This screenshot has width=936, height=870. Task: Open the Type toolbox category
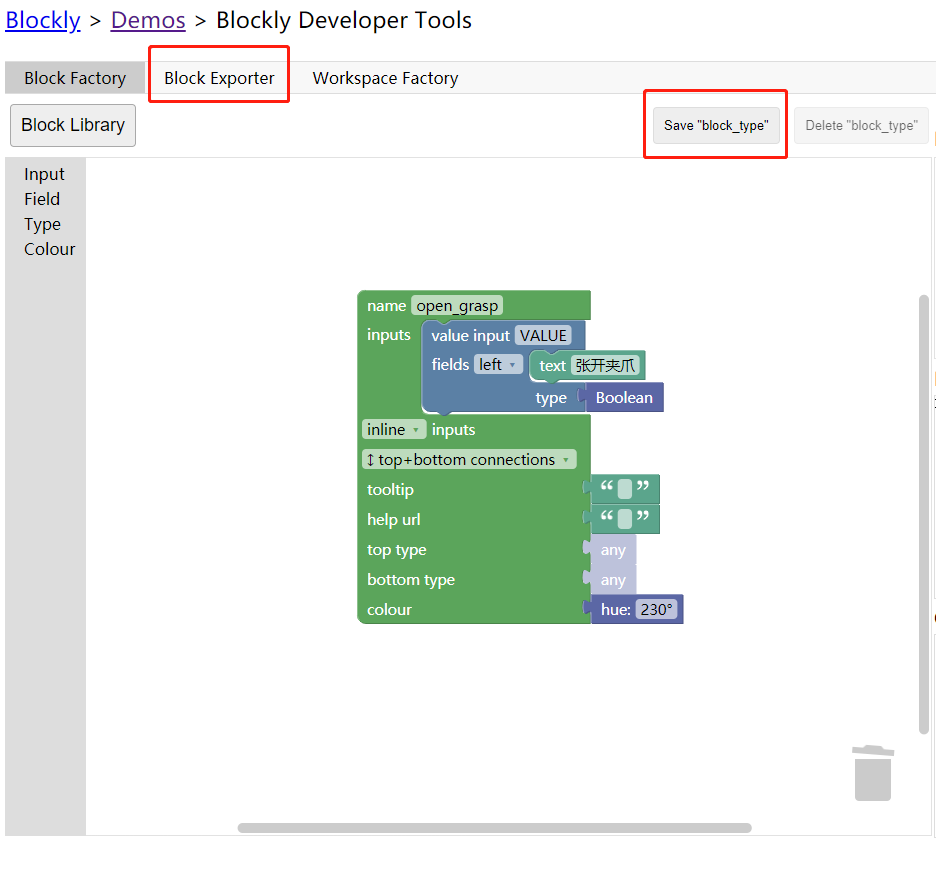pyautogui.click(x=42, y=224)
